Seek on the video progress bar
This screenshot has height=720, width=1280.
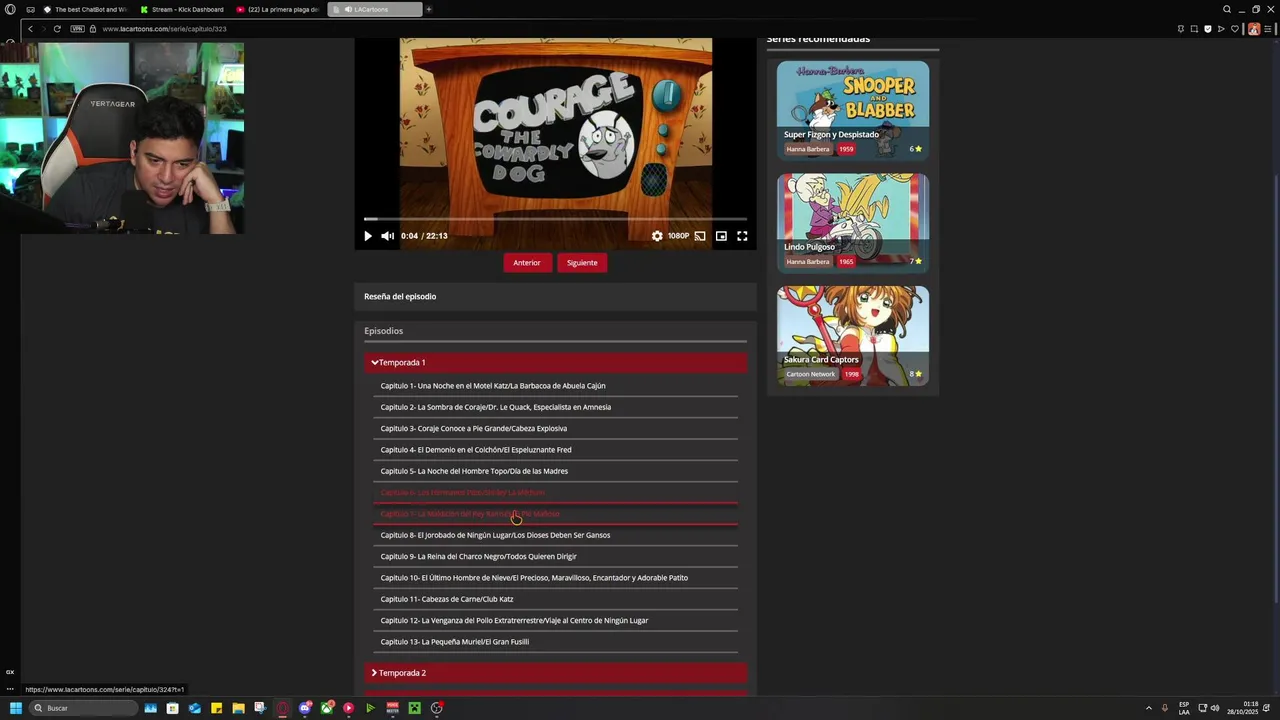[555, 218]
